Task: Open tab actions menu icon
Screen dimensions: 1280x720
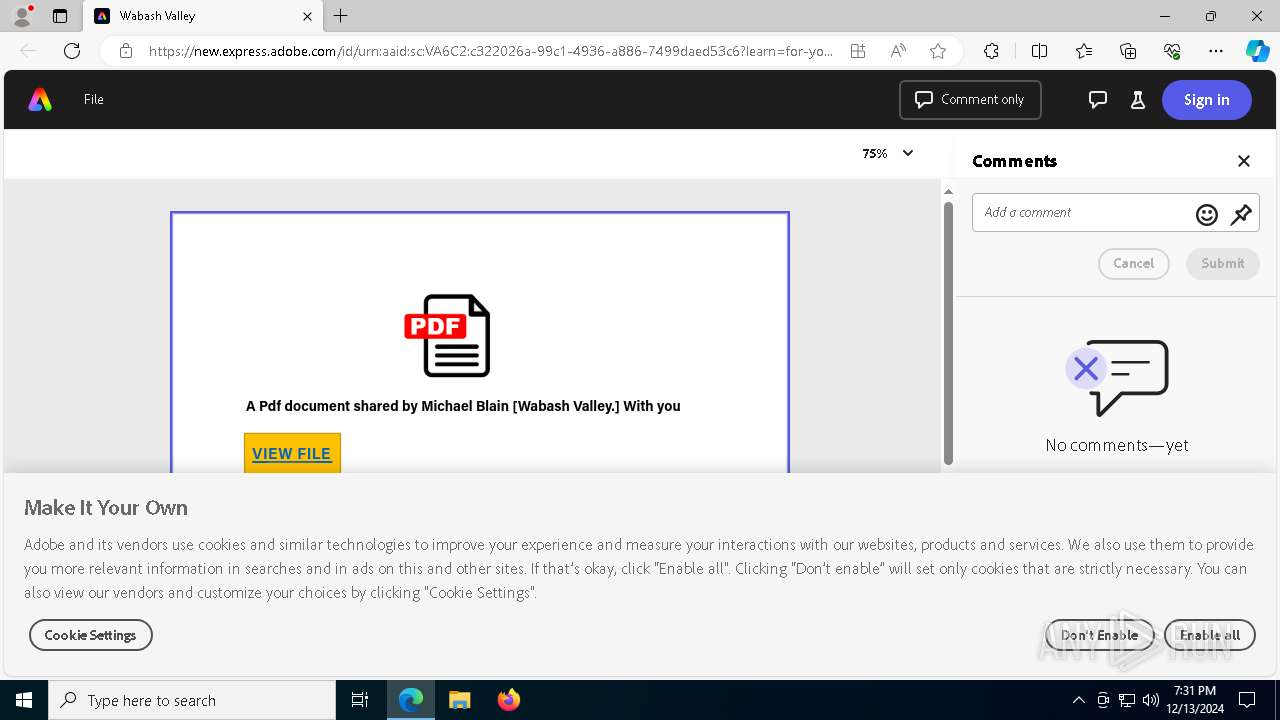Action: pos(60,16)
